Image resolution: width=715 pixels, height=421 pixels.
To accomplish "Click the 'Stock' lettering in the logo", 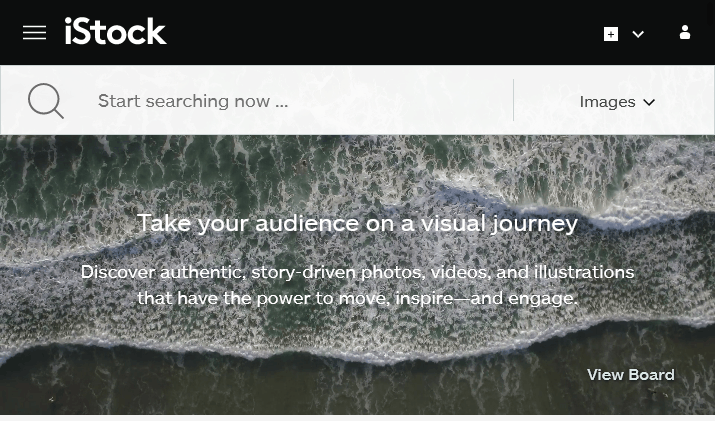I will (124, 31).
